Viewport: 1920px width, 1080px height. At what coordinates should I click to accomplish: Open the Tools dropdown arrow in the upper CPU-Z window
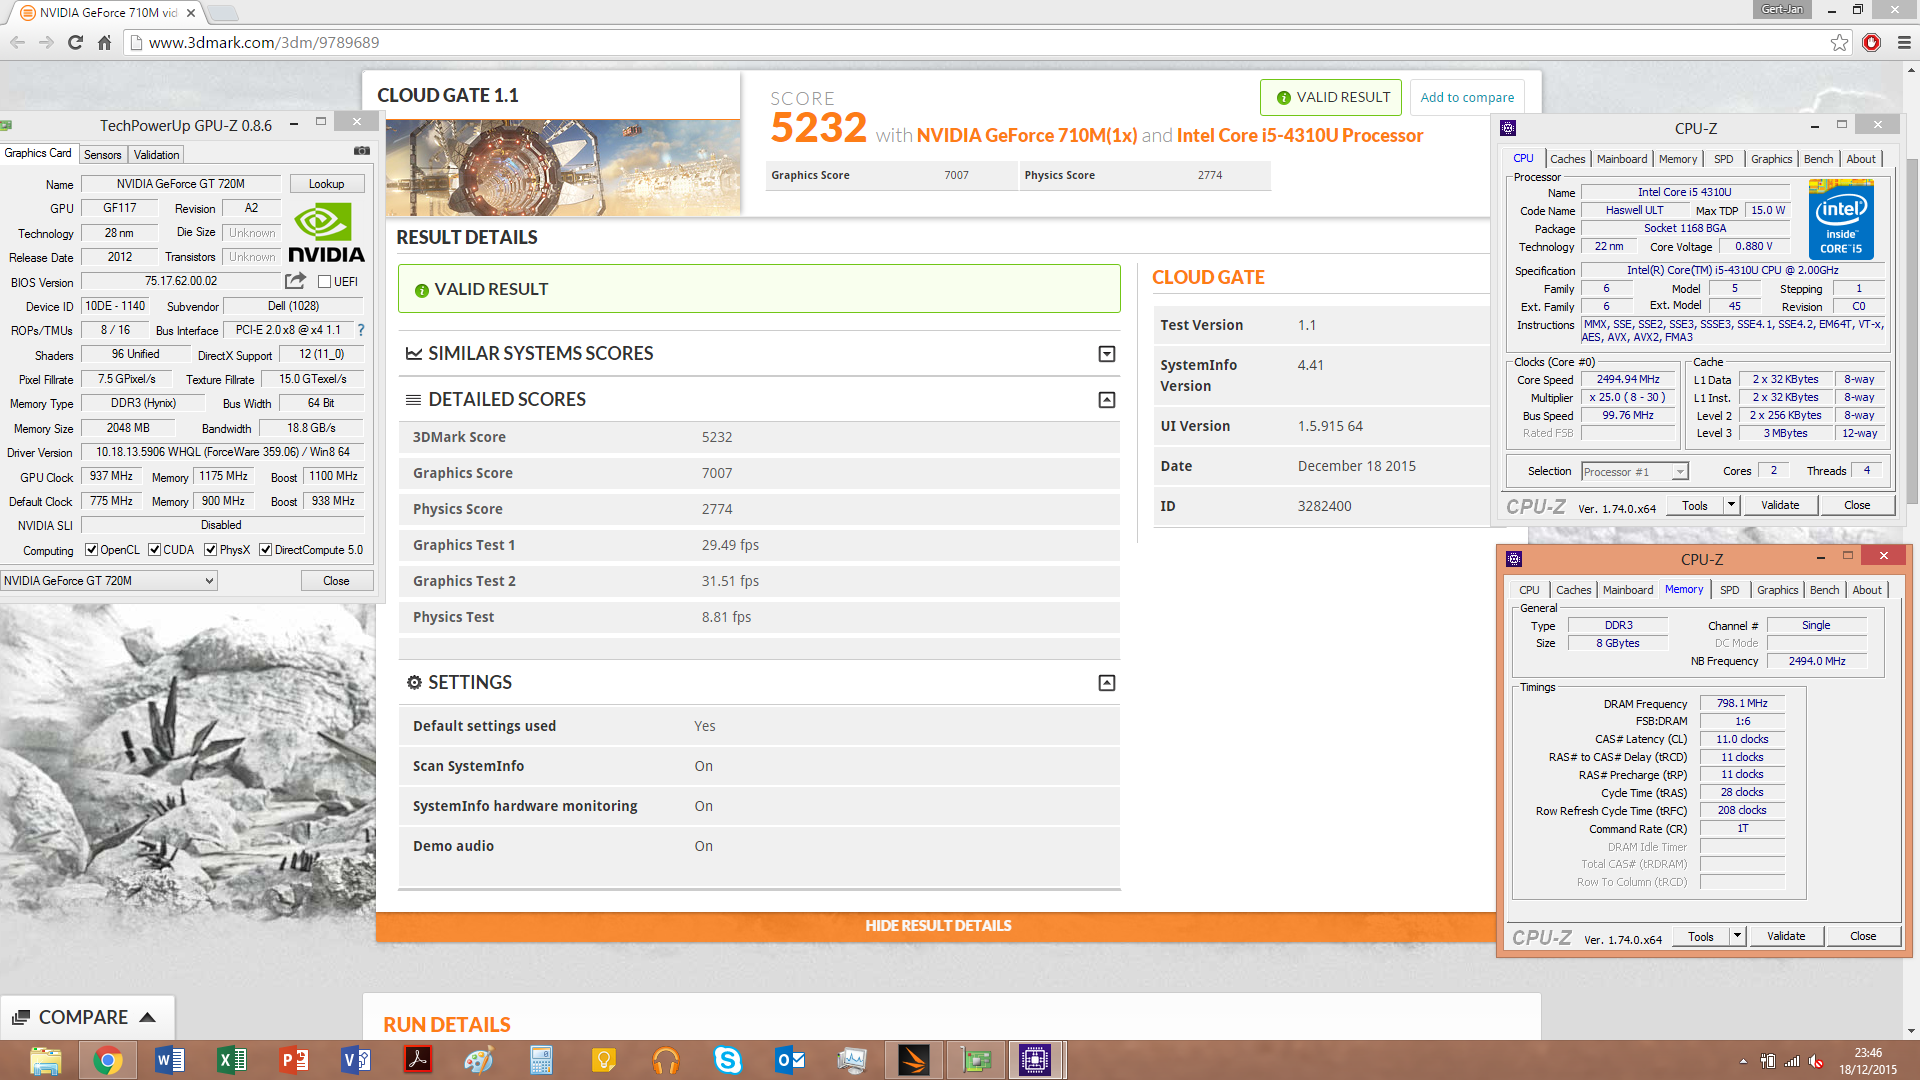(x=1732, y=506)
